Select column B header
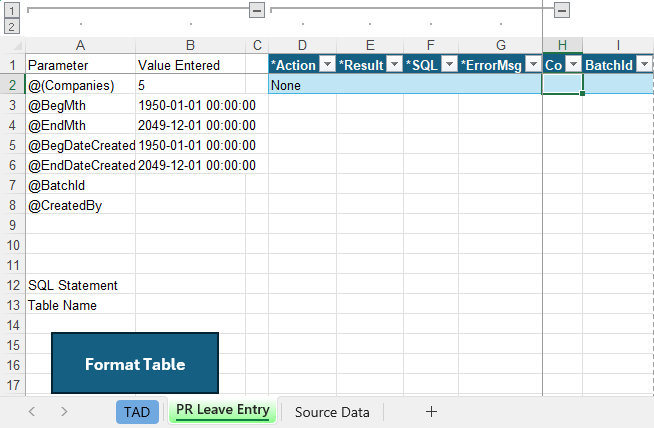Screen dimensions: 654x428 190,45
